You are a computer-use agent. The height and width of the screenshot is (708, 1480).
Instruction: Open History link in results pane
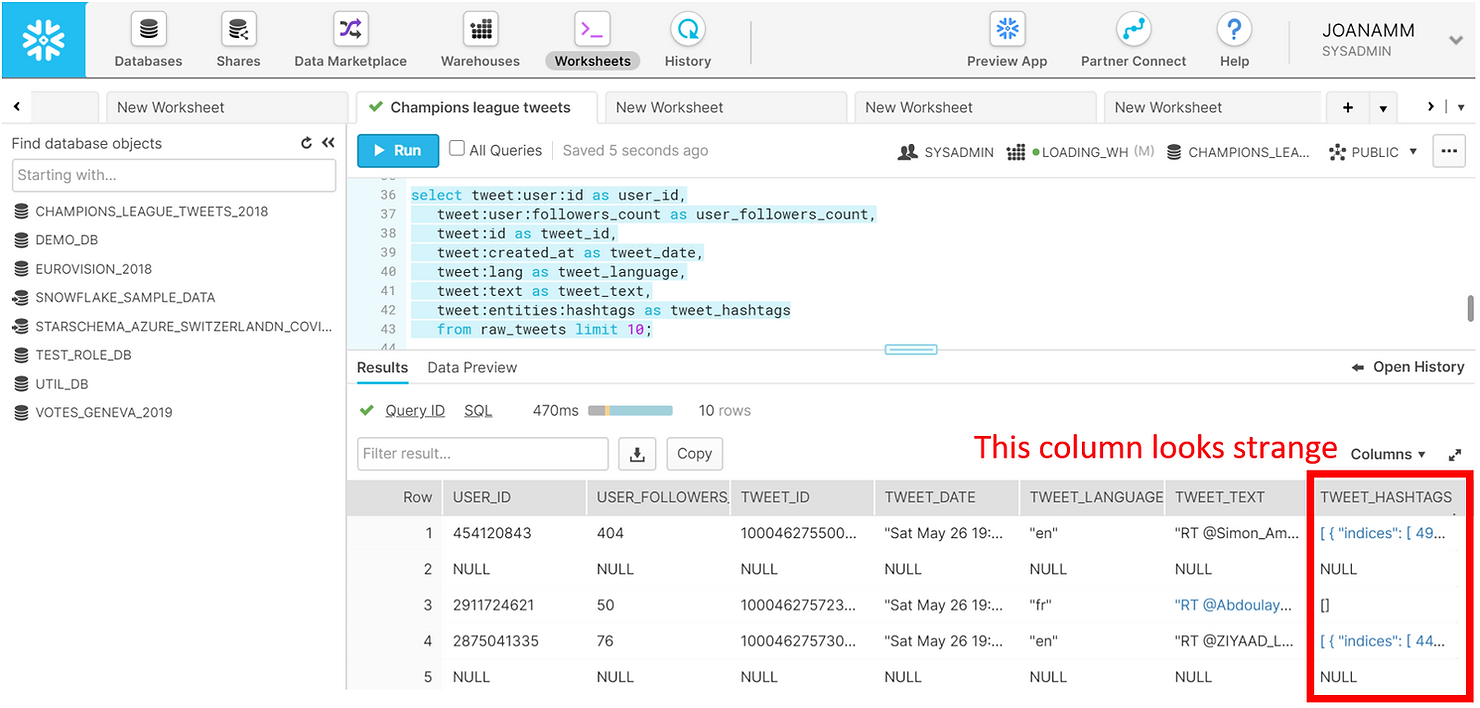[x=1408, y=367]
